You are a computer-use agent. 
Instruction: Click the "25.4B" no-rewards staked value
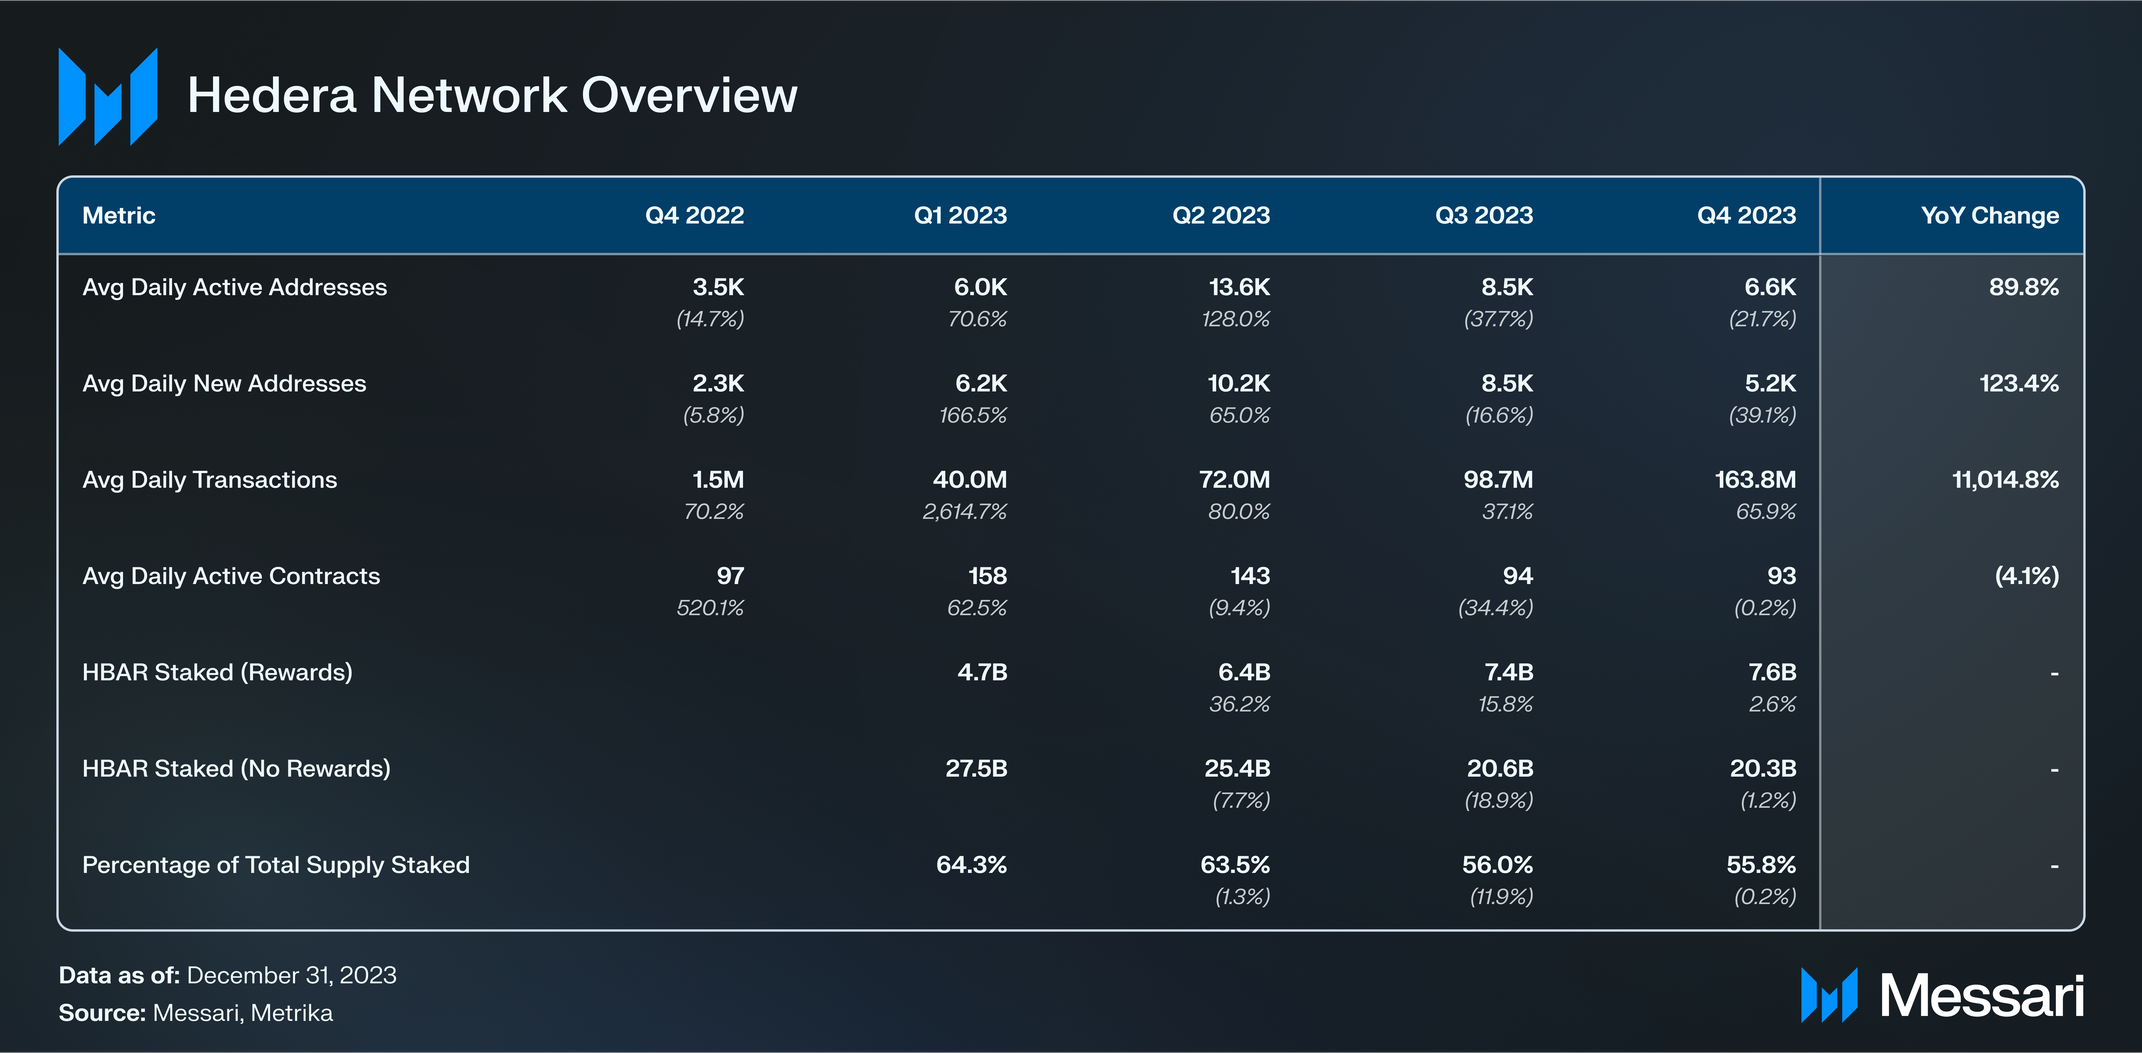pos(1238,769)
